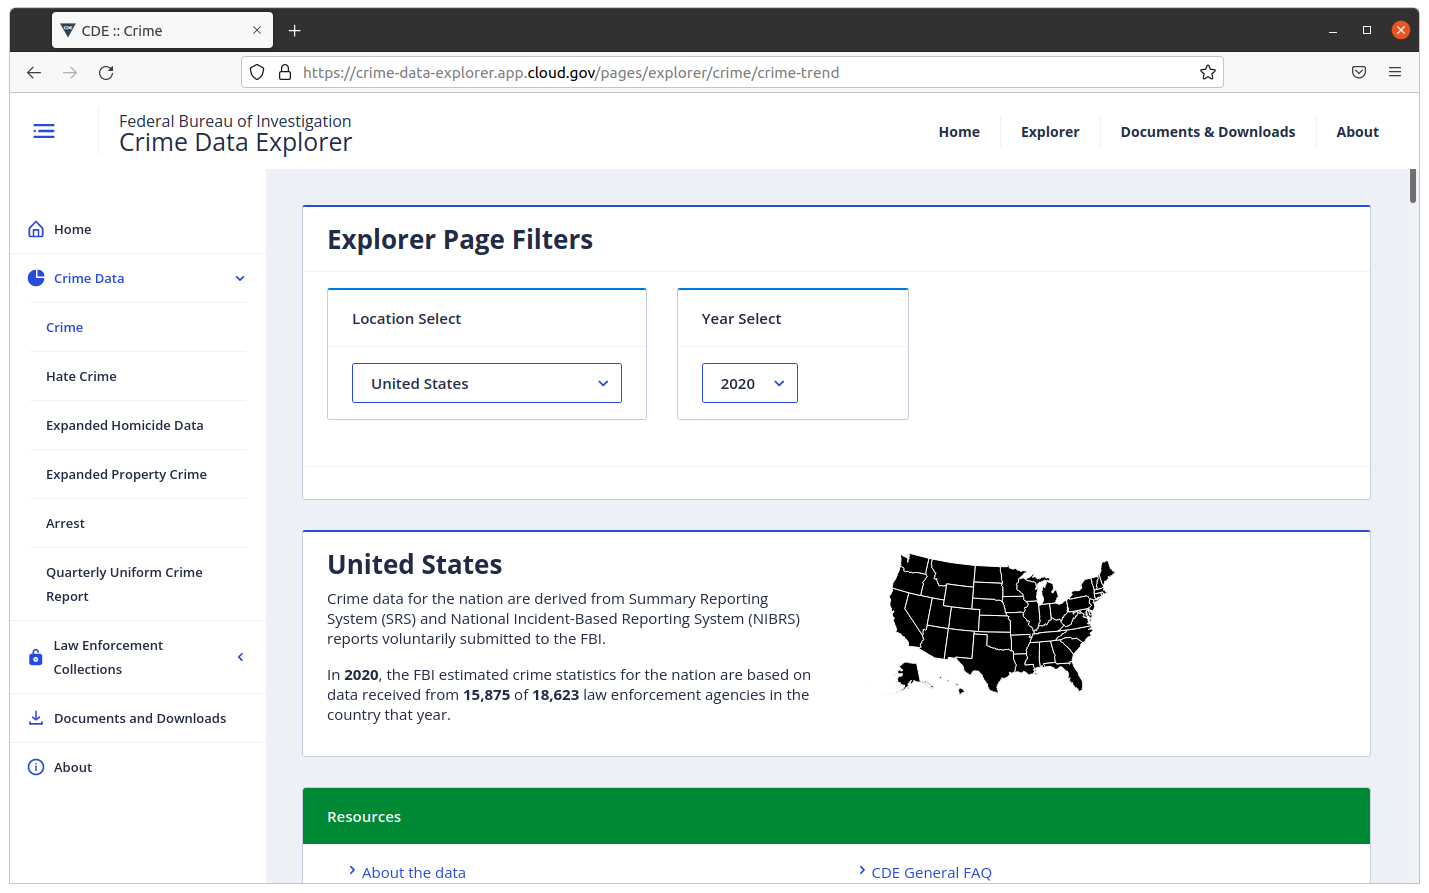1429x893 pixels.
Task: Reload the page with refresh icon
Action: point(106,72)
